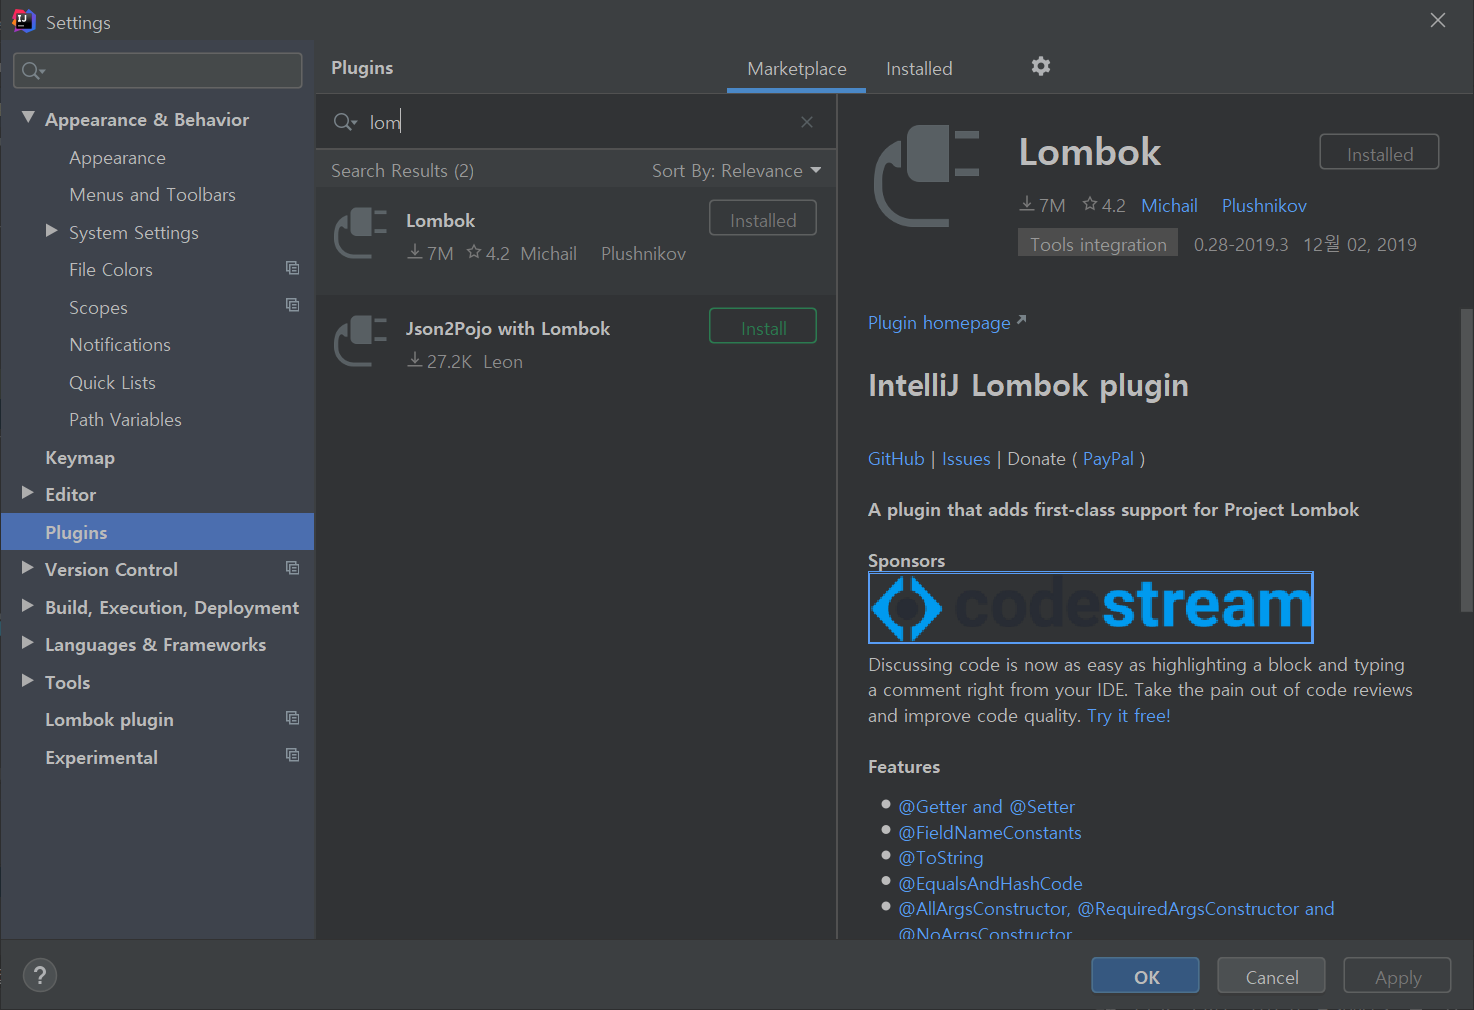Open the @EqualsAndHashCode feature link

[x=990, y=884]
